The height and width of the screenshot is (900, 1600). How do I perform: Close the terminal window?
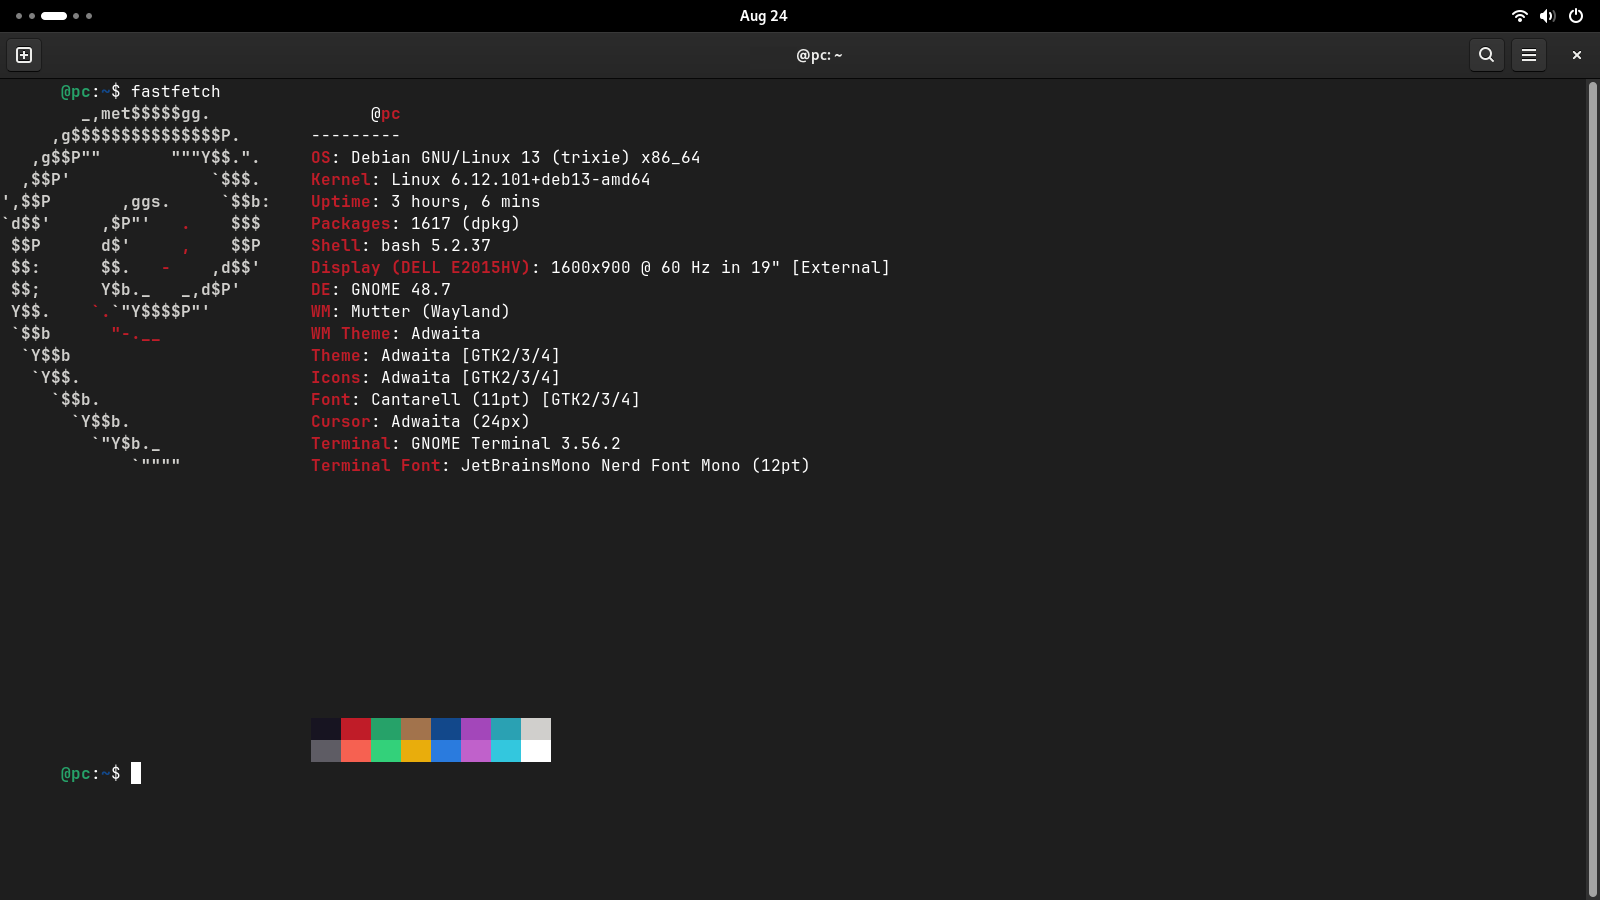pyautogui.click(x=1576, y=55)
